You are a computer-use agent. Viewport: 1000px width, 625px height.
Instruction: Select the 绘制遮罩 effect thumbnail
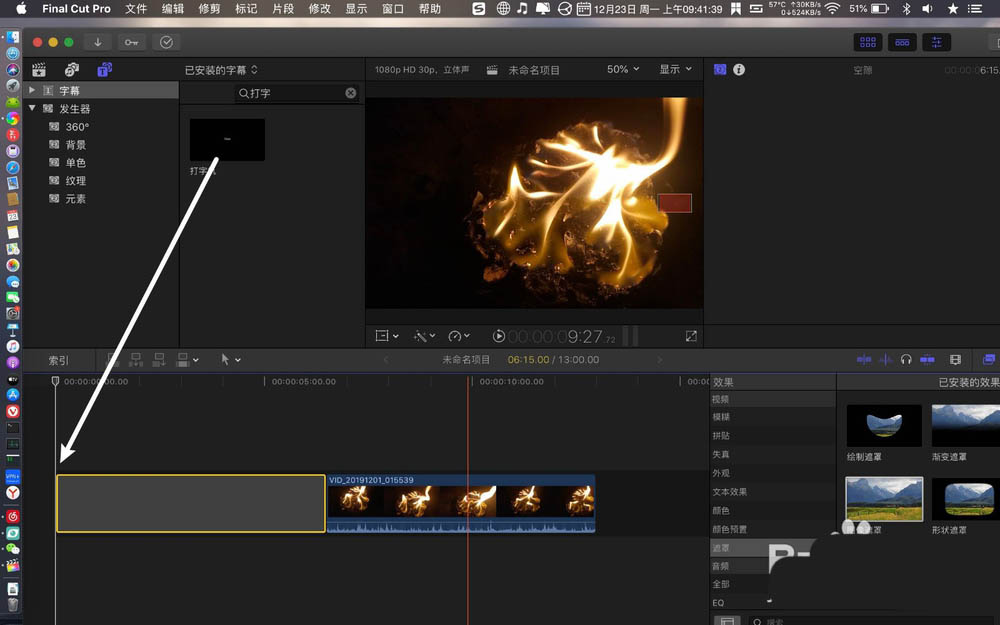tap(884, 425)
